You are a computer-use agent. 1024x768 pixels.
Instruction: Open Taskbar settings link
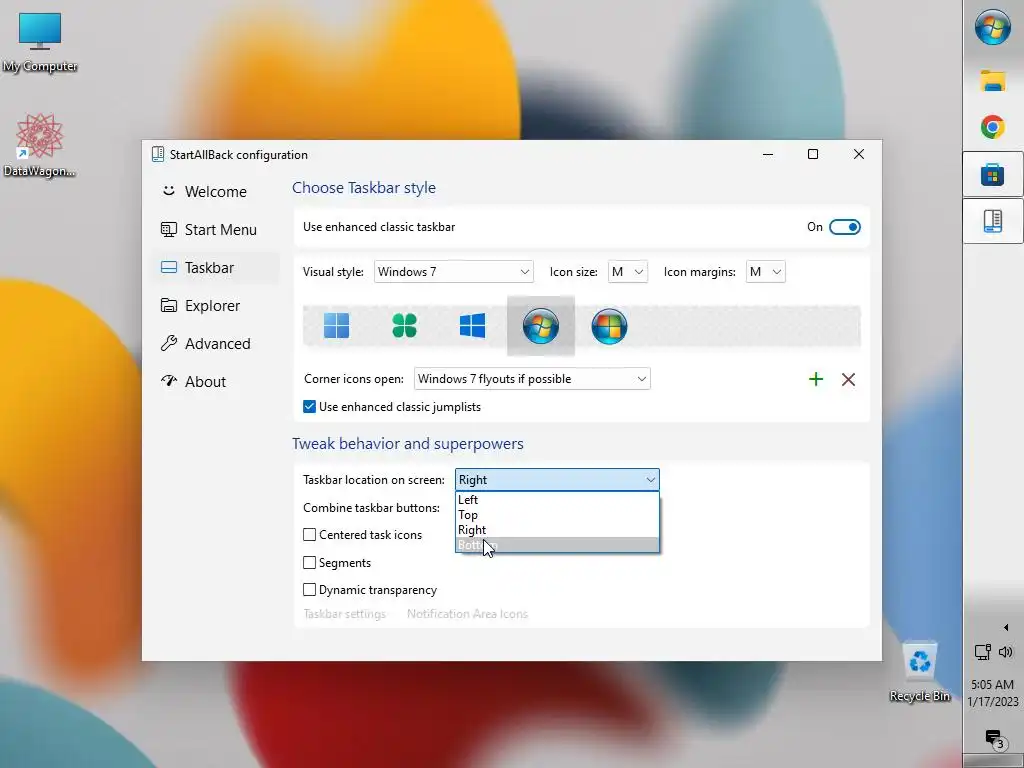click(344, 614)
